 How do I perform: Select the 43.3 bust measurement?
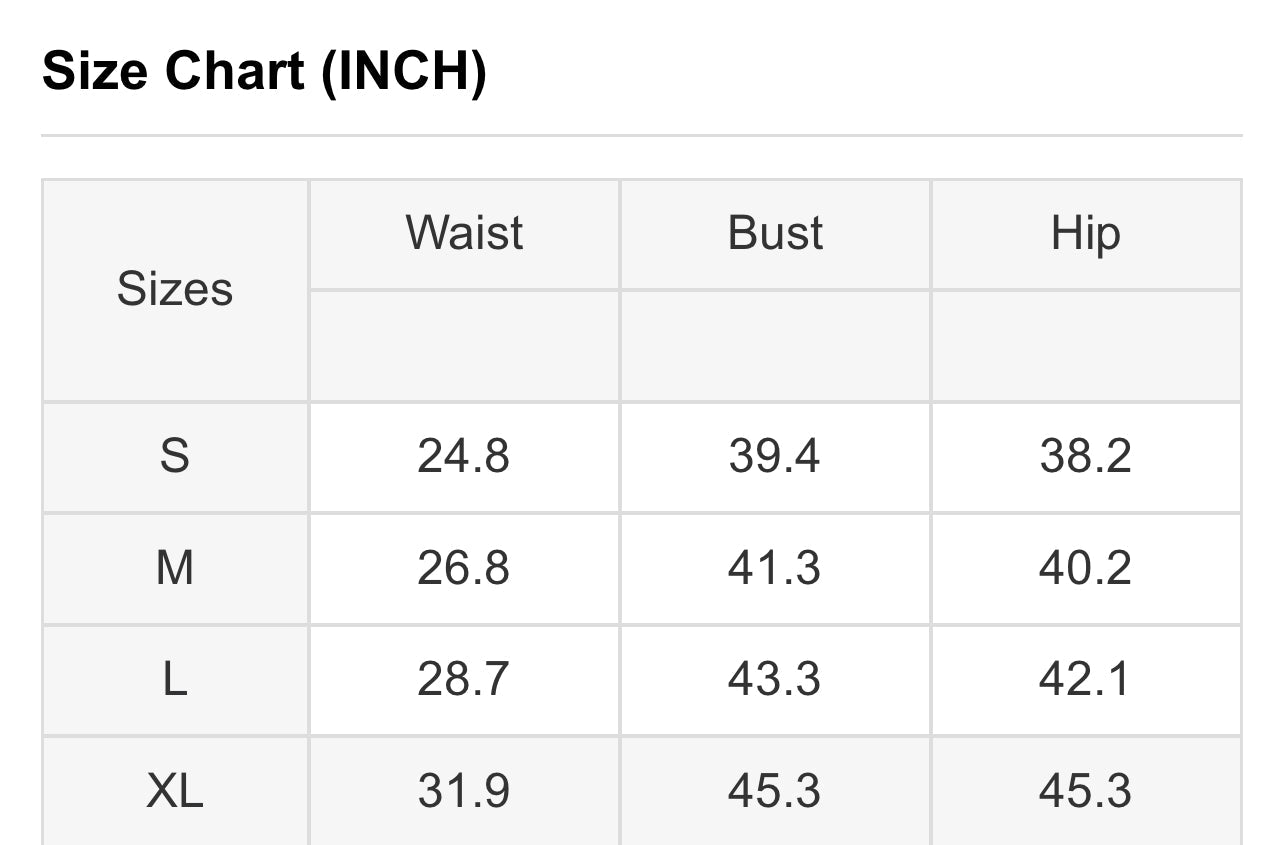click(x=775, y=680)
